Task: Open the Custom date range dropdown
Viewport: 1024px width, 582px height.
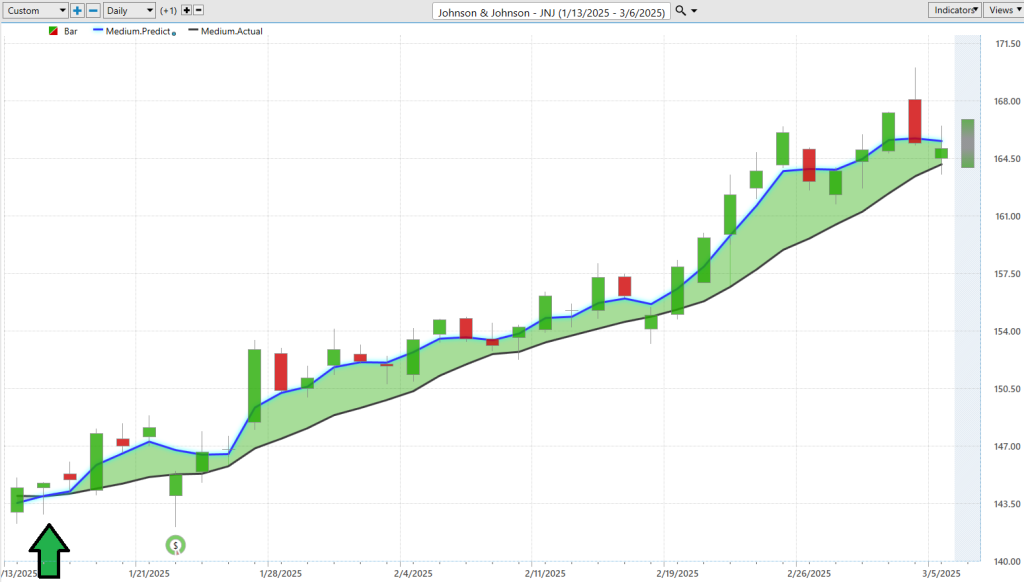Action: click(35, 10)
